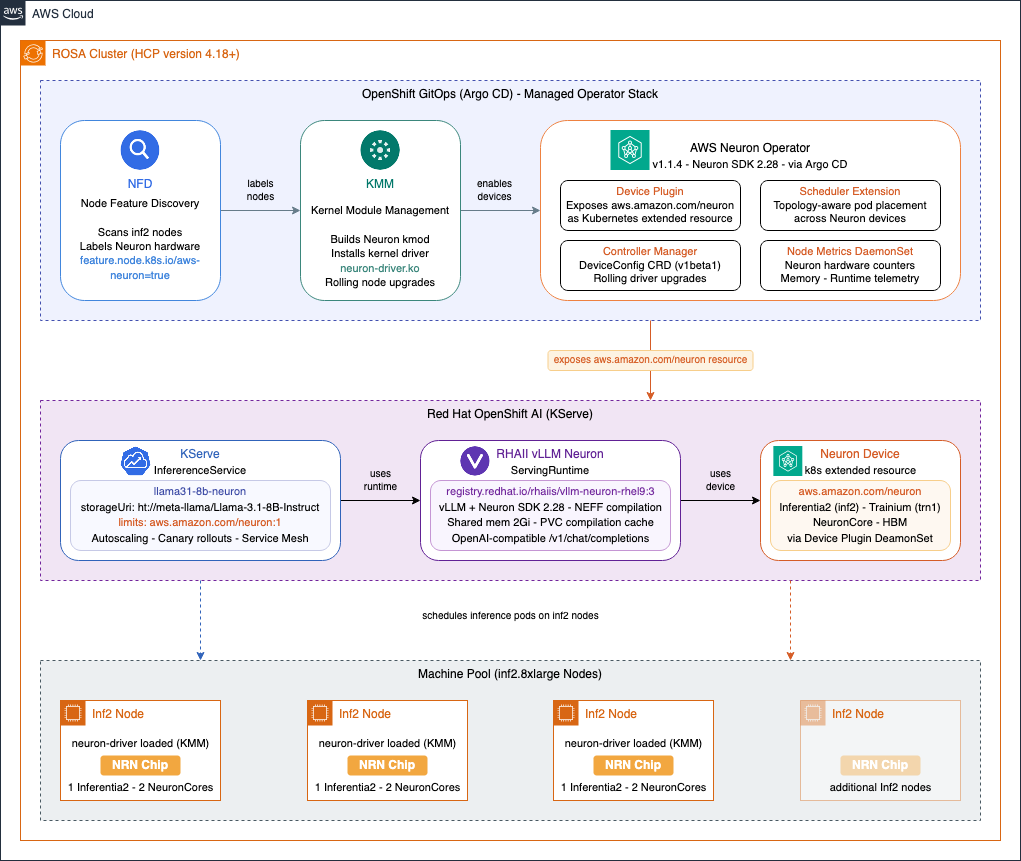This screenshot has height=861, width=1021.
Task: Click 'storageUri: ht://meta-llama/Llama-3.1-8B-Instruct' line
Action: tap(199, 507)
